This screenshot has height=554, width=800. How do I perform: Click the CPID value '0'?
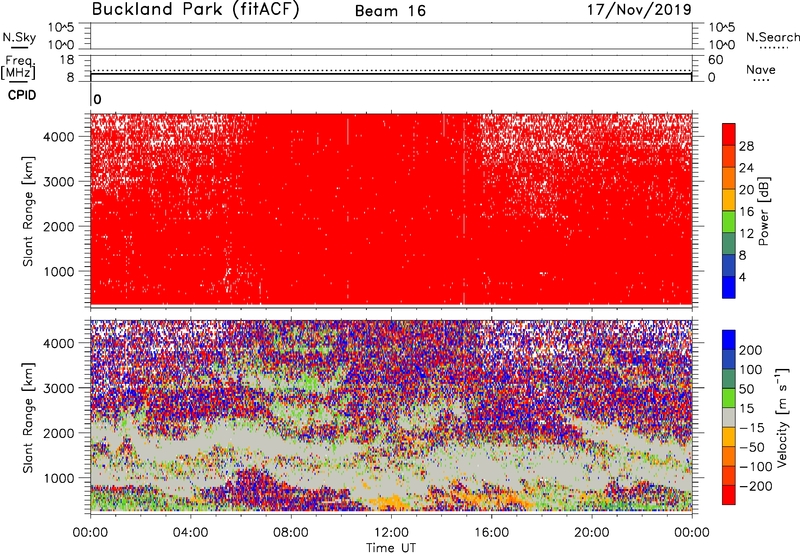pyautogui.click(x=97, y=99)
